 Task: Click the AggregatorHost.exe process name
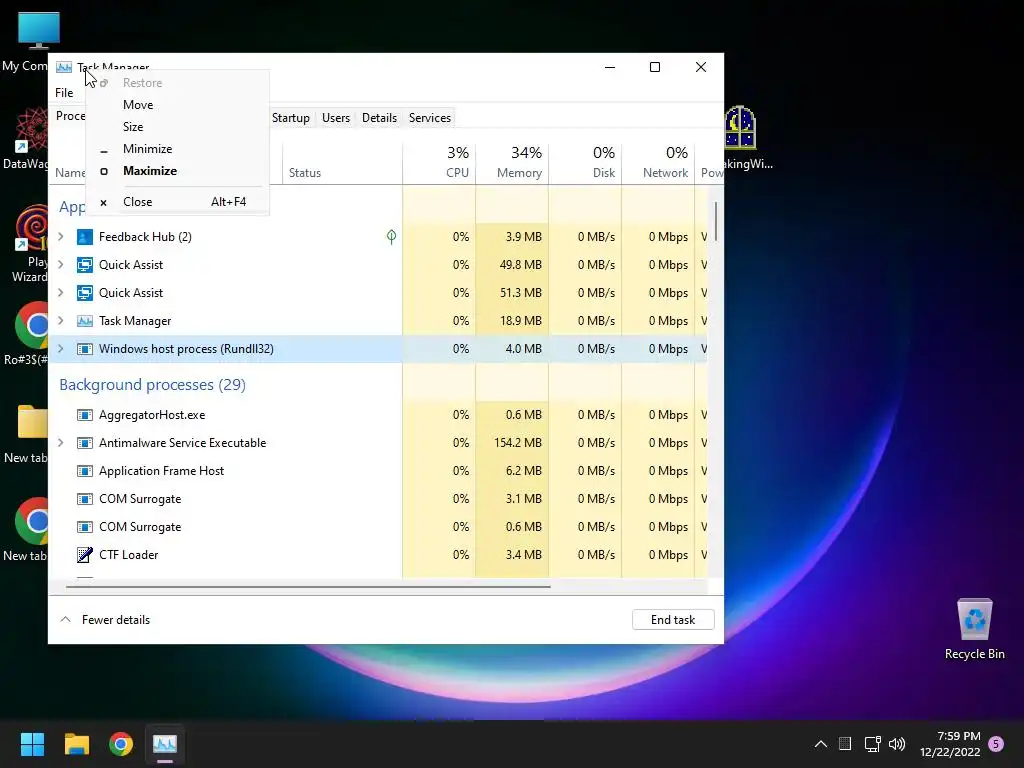(152, 415)
